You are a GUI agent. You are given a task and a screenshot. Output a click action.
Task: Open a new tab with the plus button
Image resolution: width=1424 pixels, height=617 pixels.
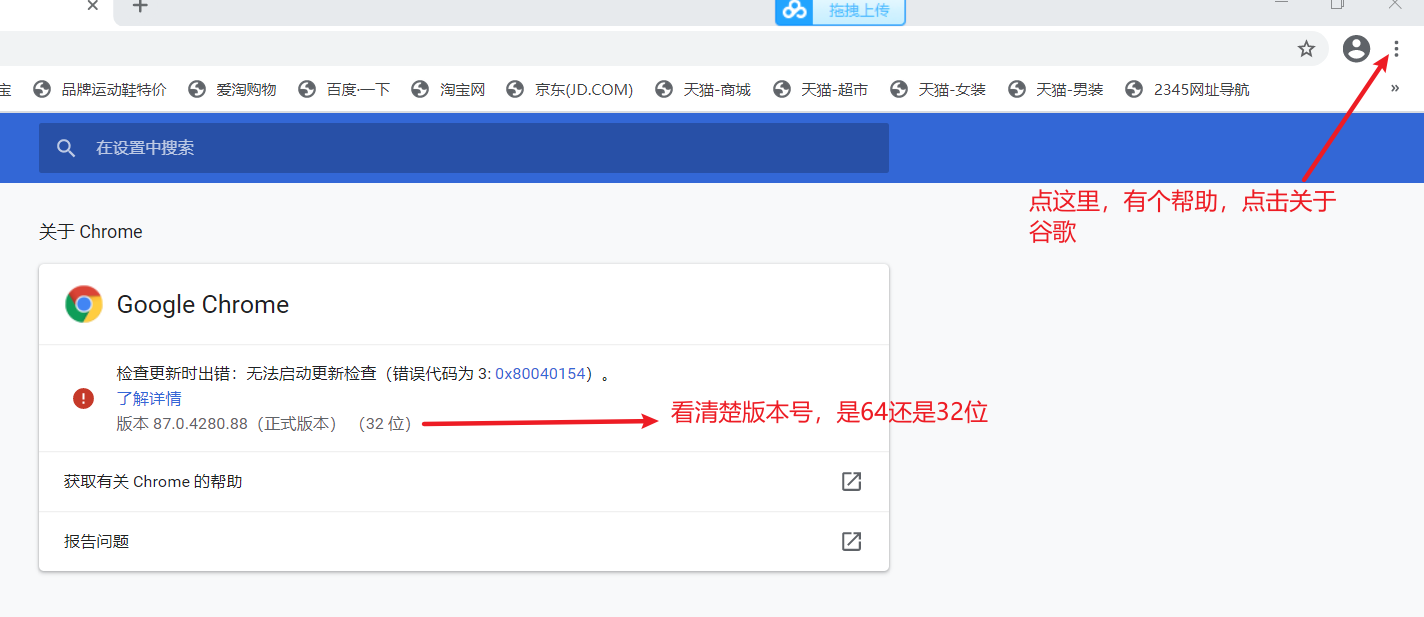tap(139, 8)
